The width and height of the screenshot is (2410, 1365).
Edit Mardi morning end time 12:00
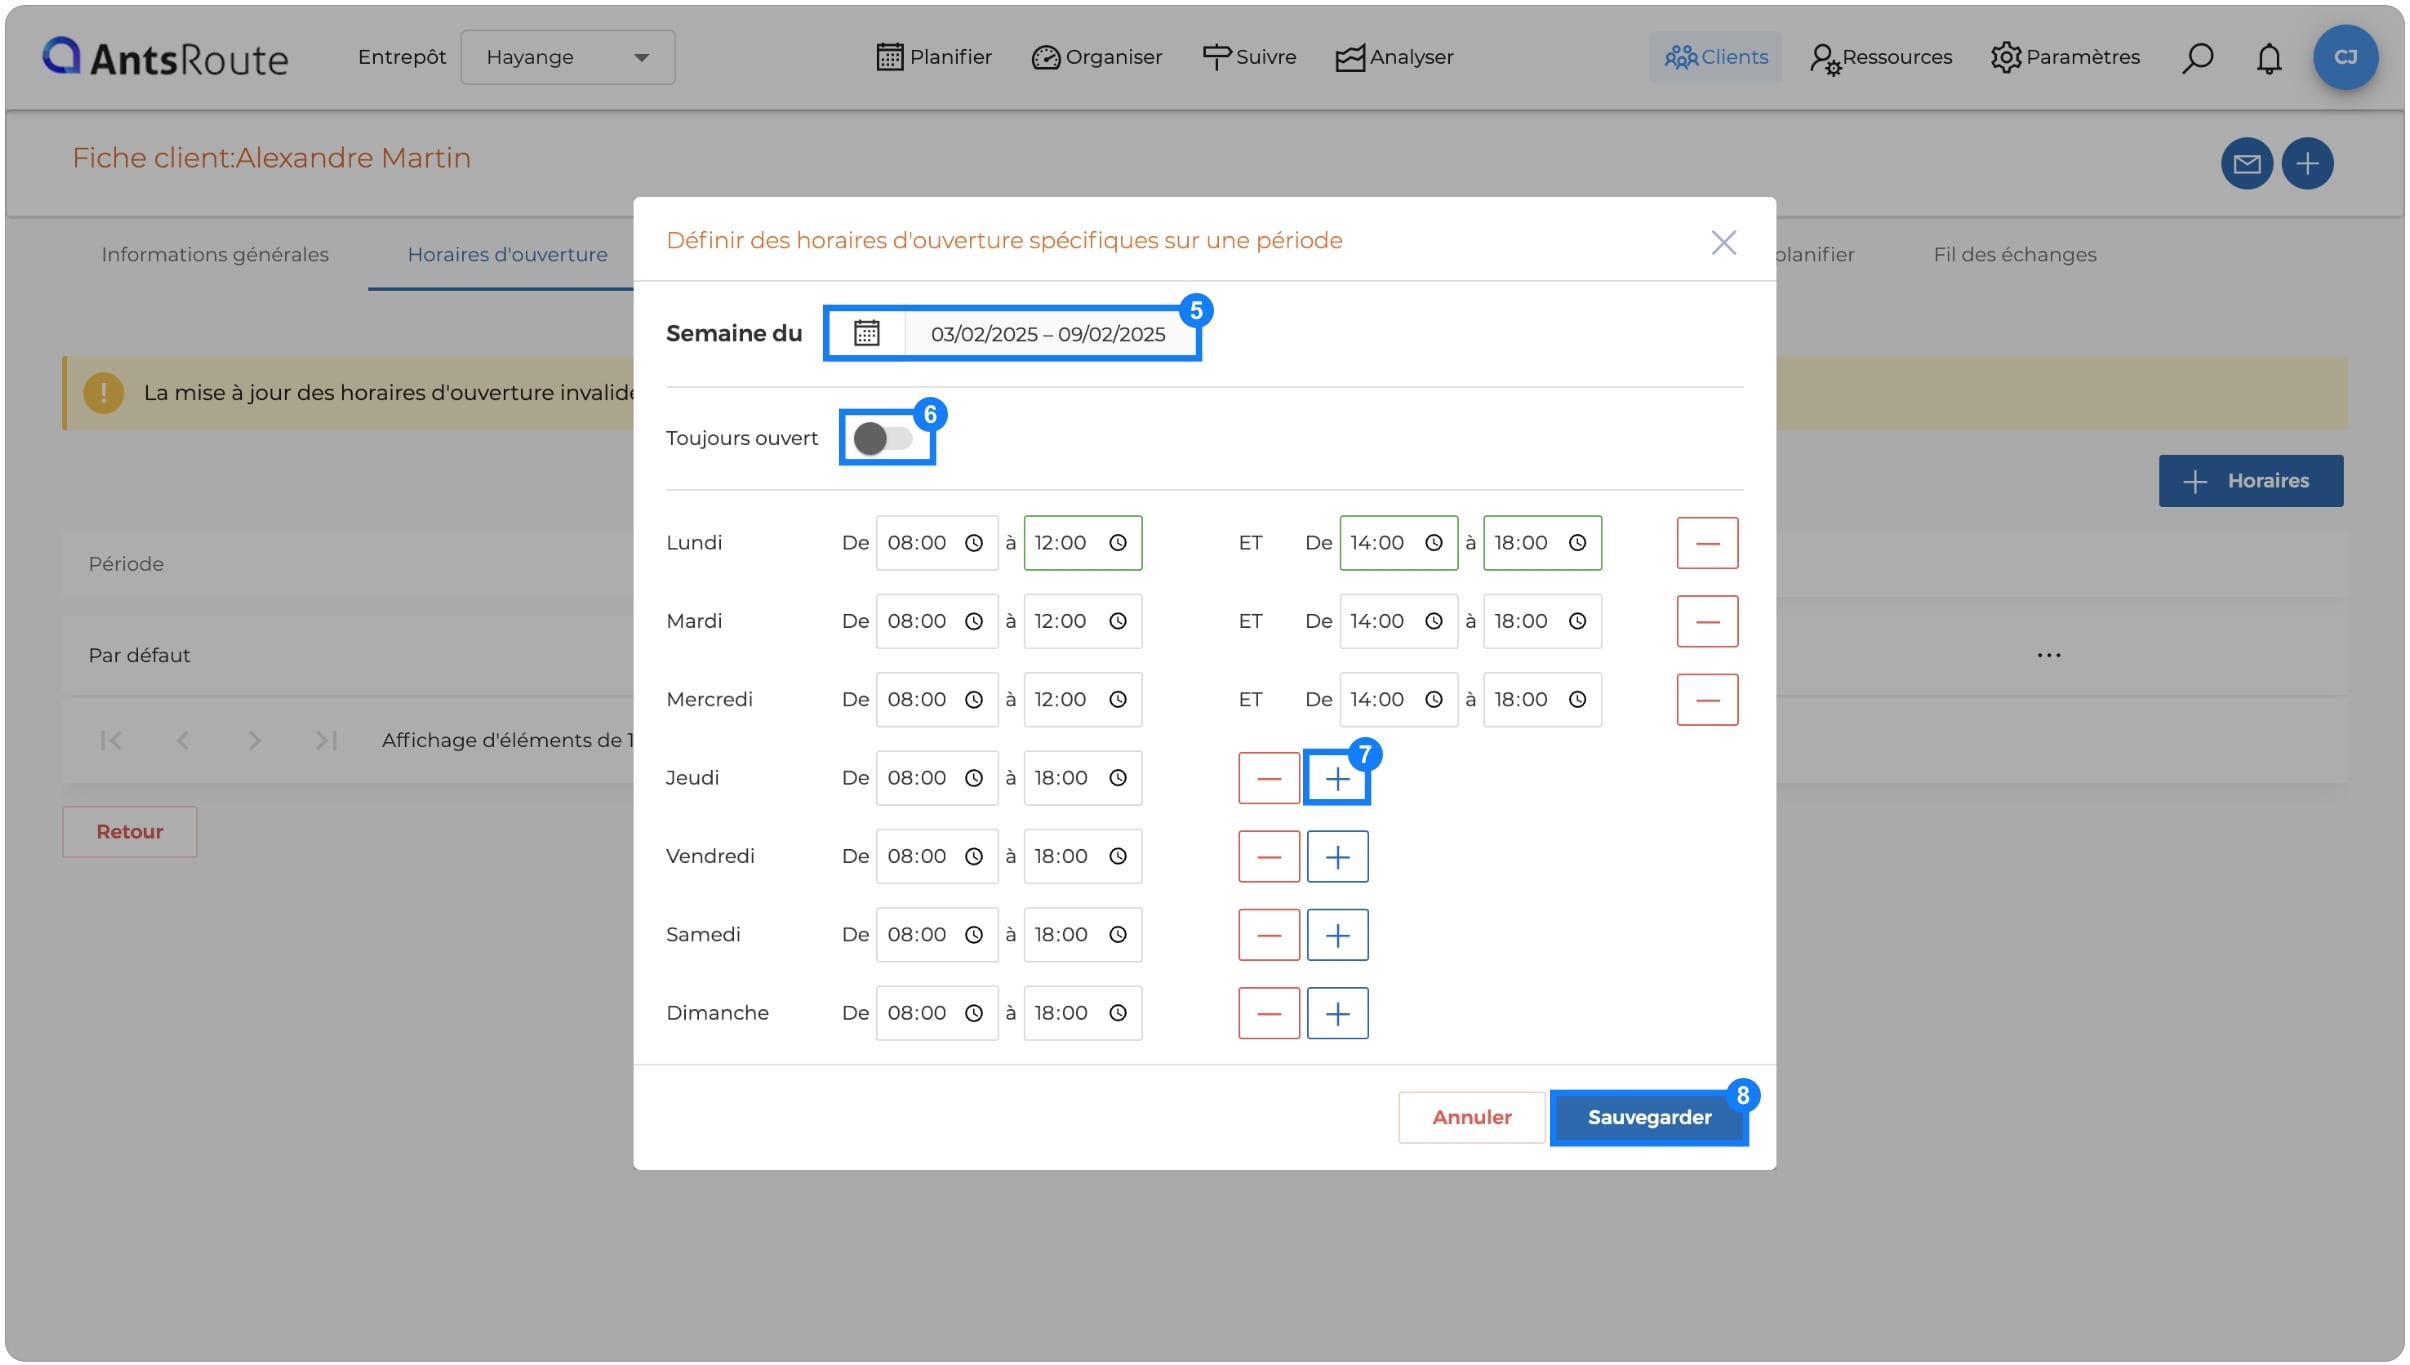[1082, 621]
